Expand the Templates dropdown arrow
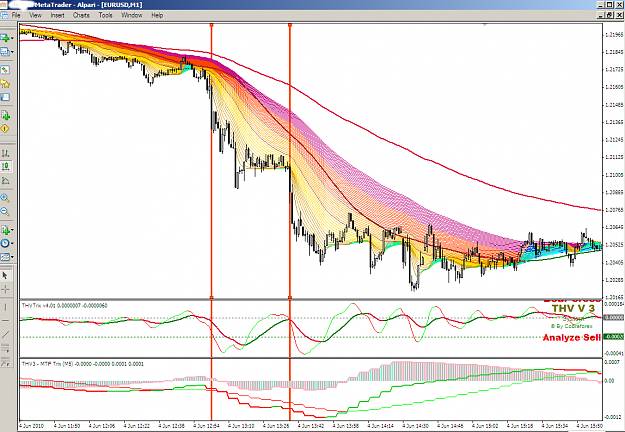The image size is (625, 432). [12, 257]
